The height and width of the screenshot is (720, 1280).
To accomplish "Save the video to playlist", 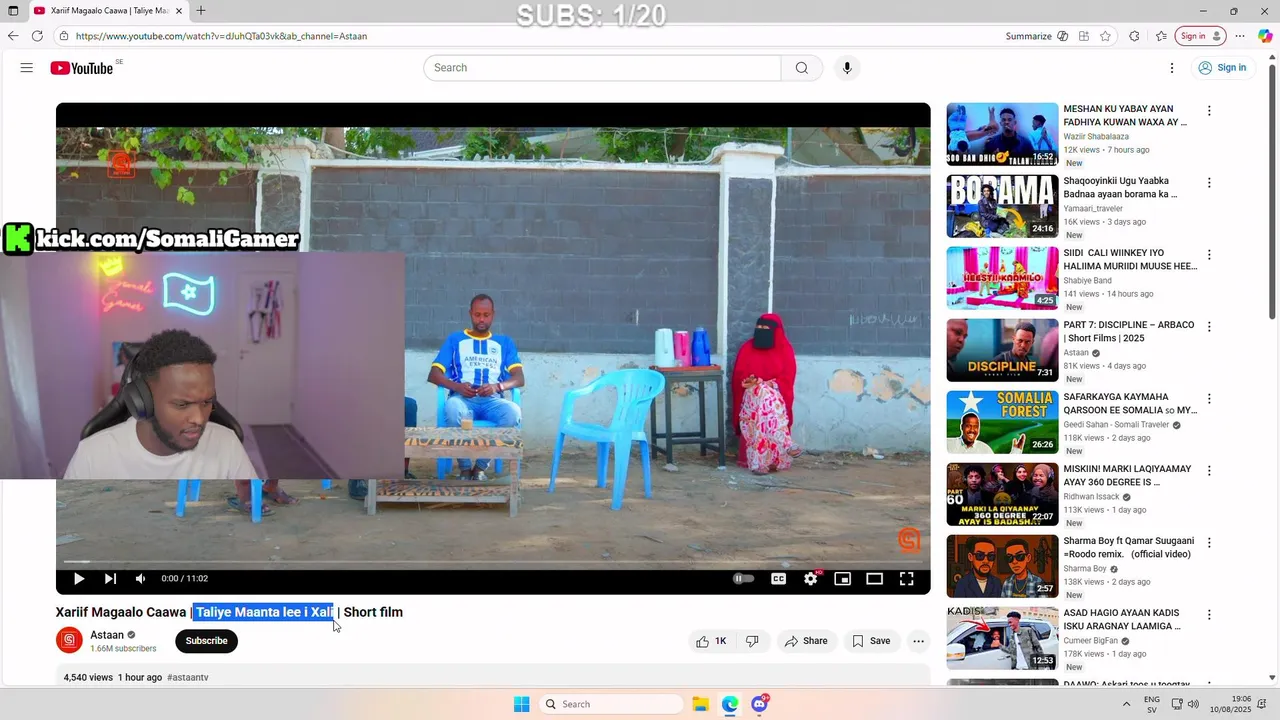I will click(871, 641).
